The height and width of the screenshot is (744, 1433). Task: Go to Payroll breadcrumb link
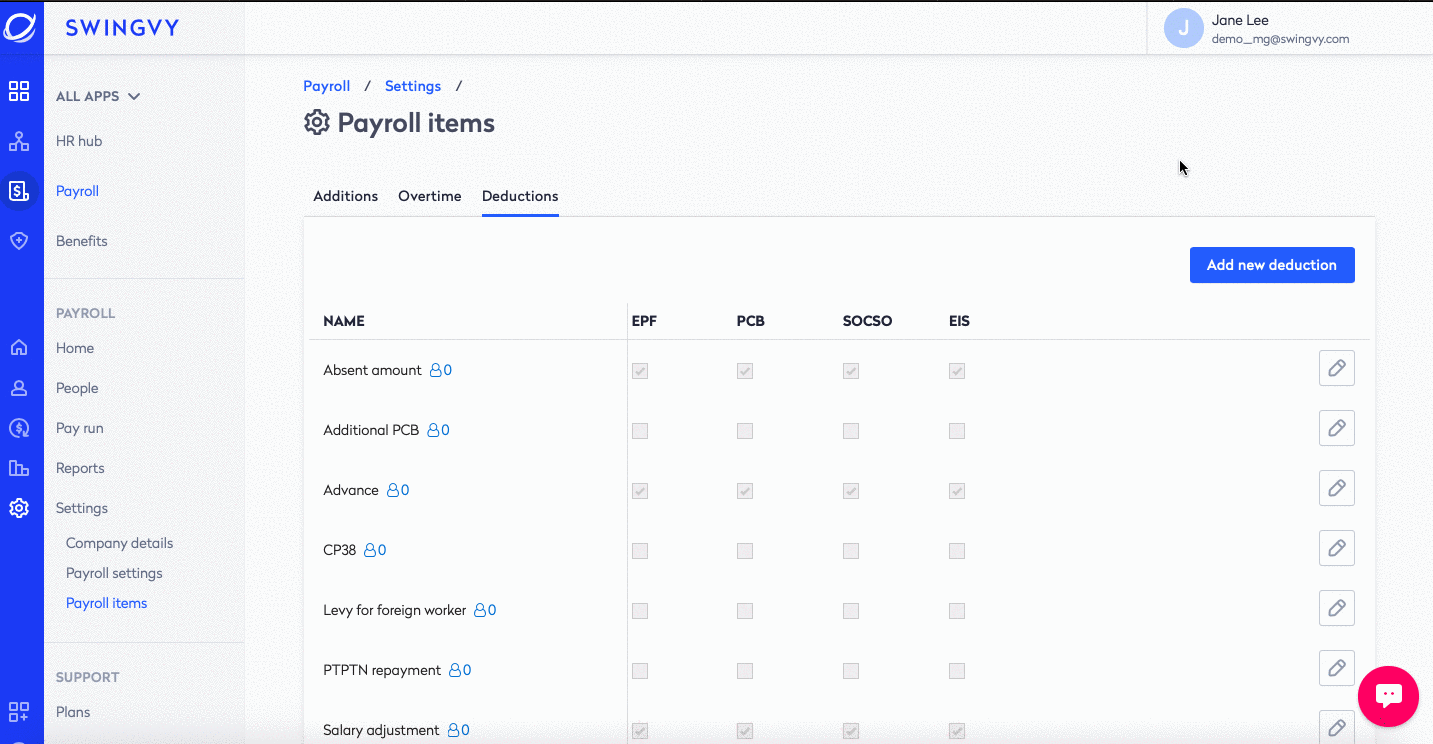click(x=327, y=86)
